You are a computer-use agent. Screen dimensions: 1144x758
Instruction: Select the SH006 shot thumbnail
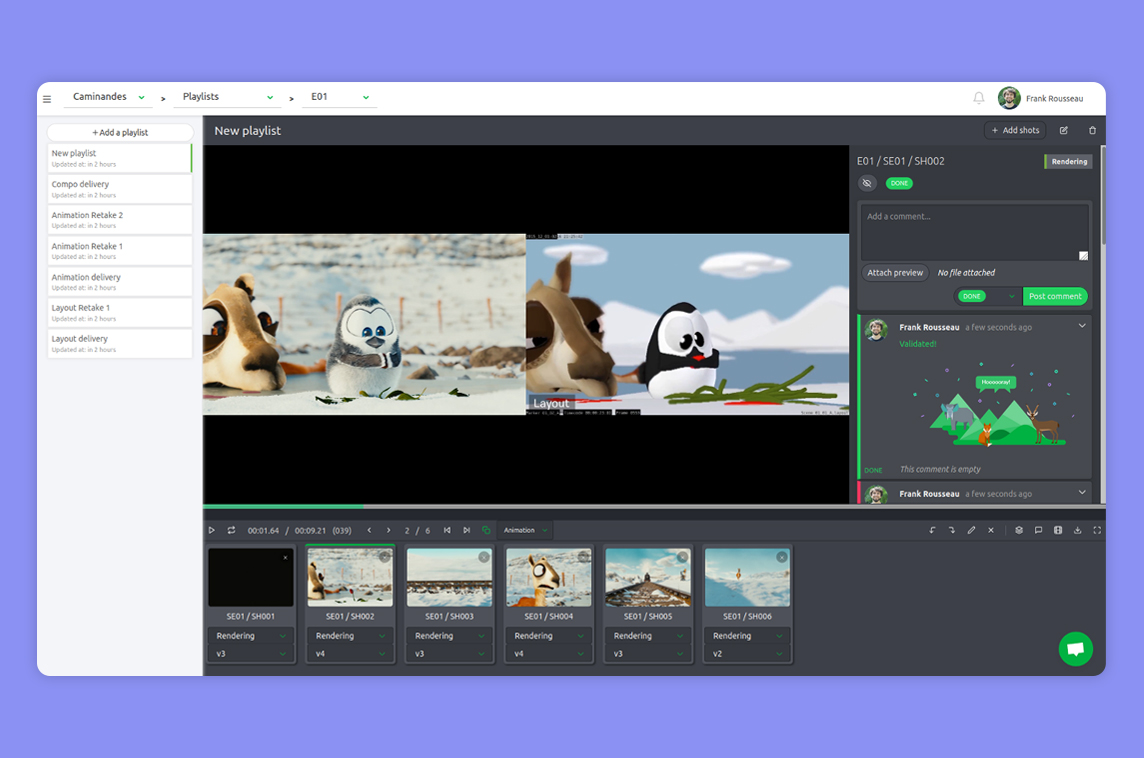point(747,578)
